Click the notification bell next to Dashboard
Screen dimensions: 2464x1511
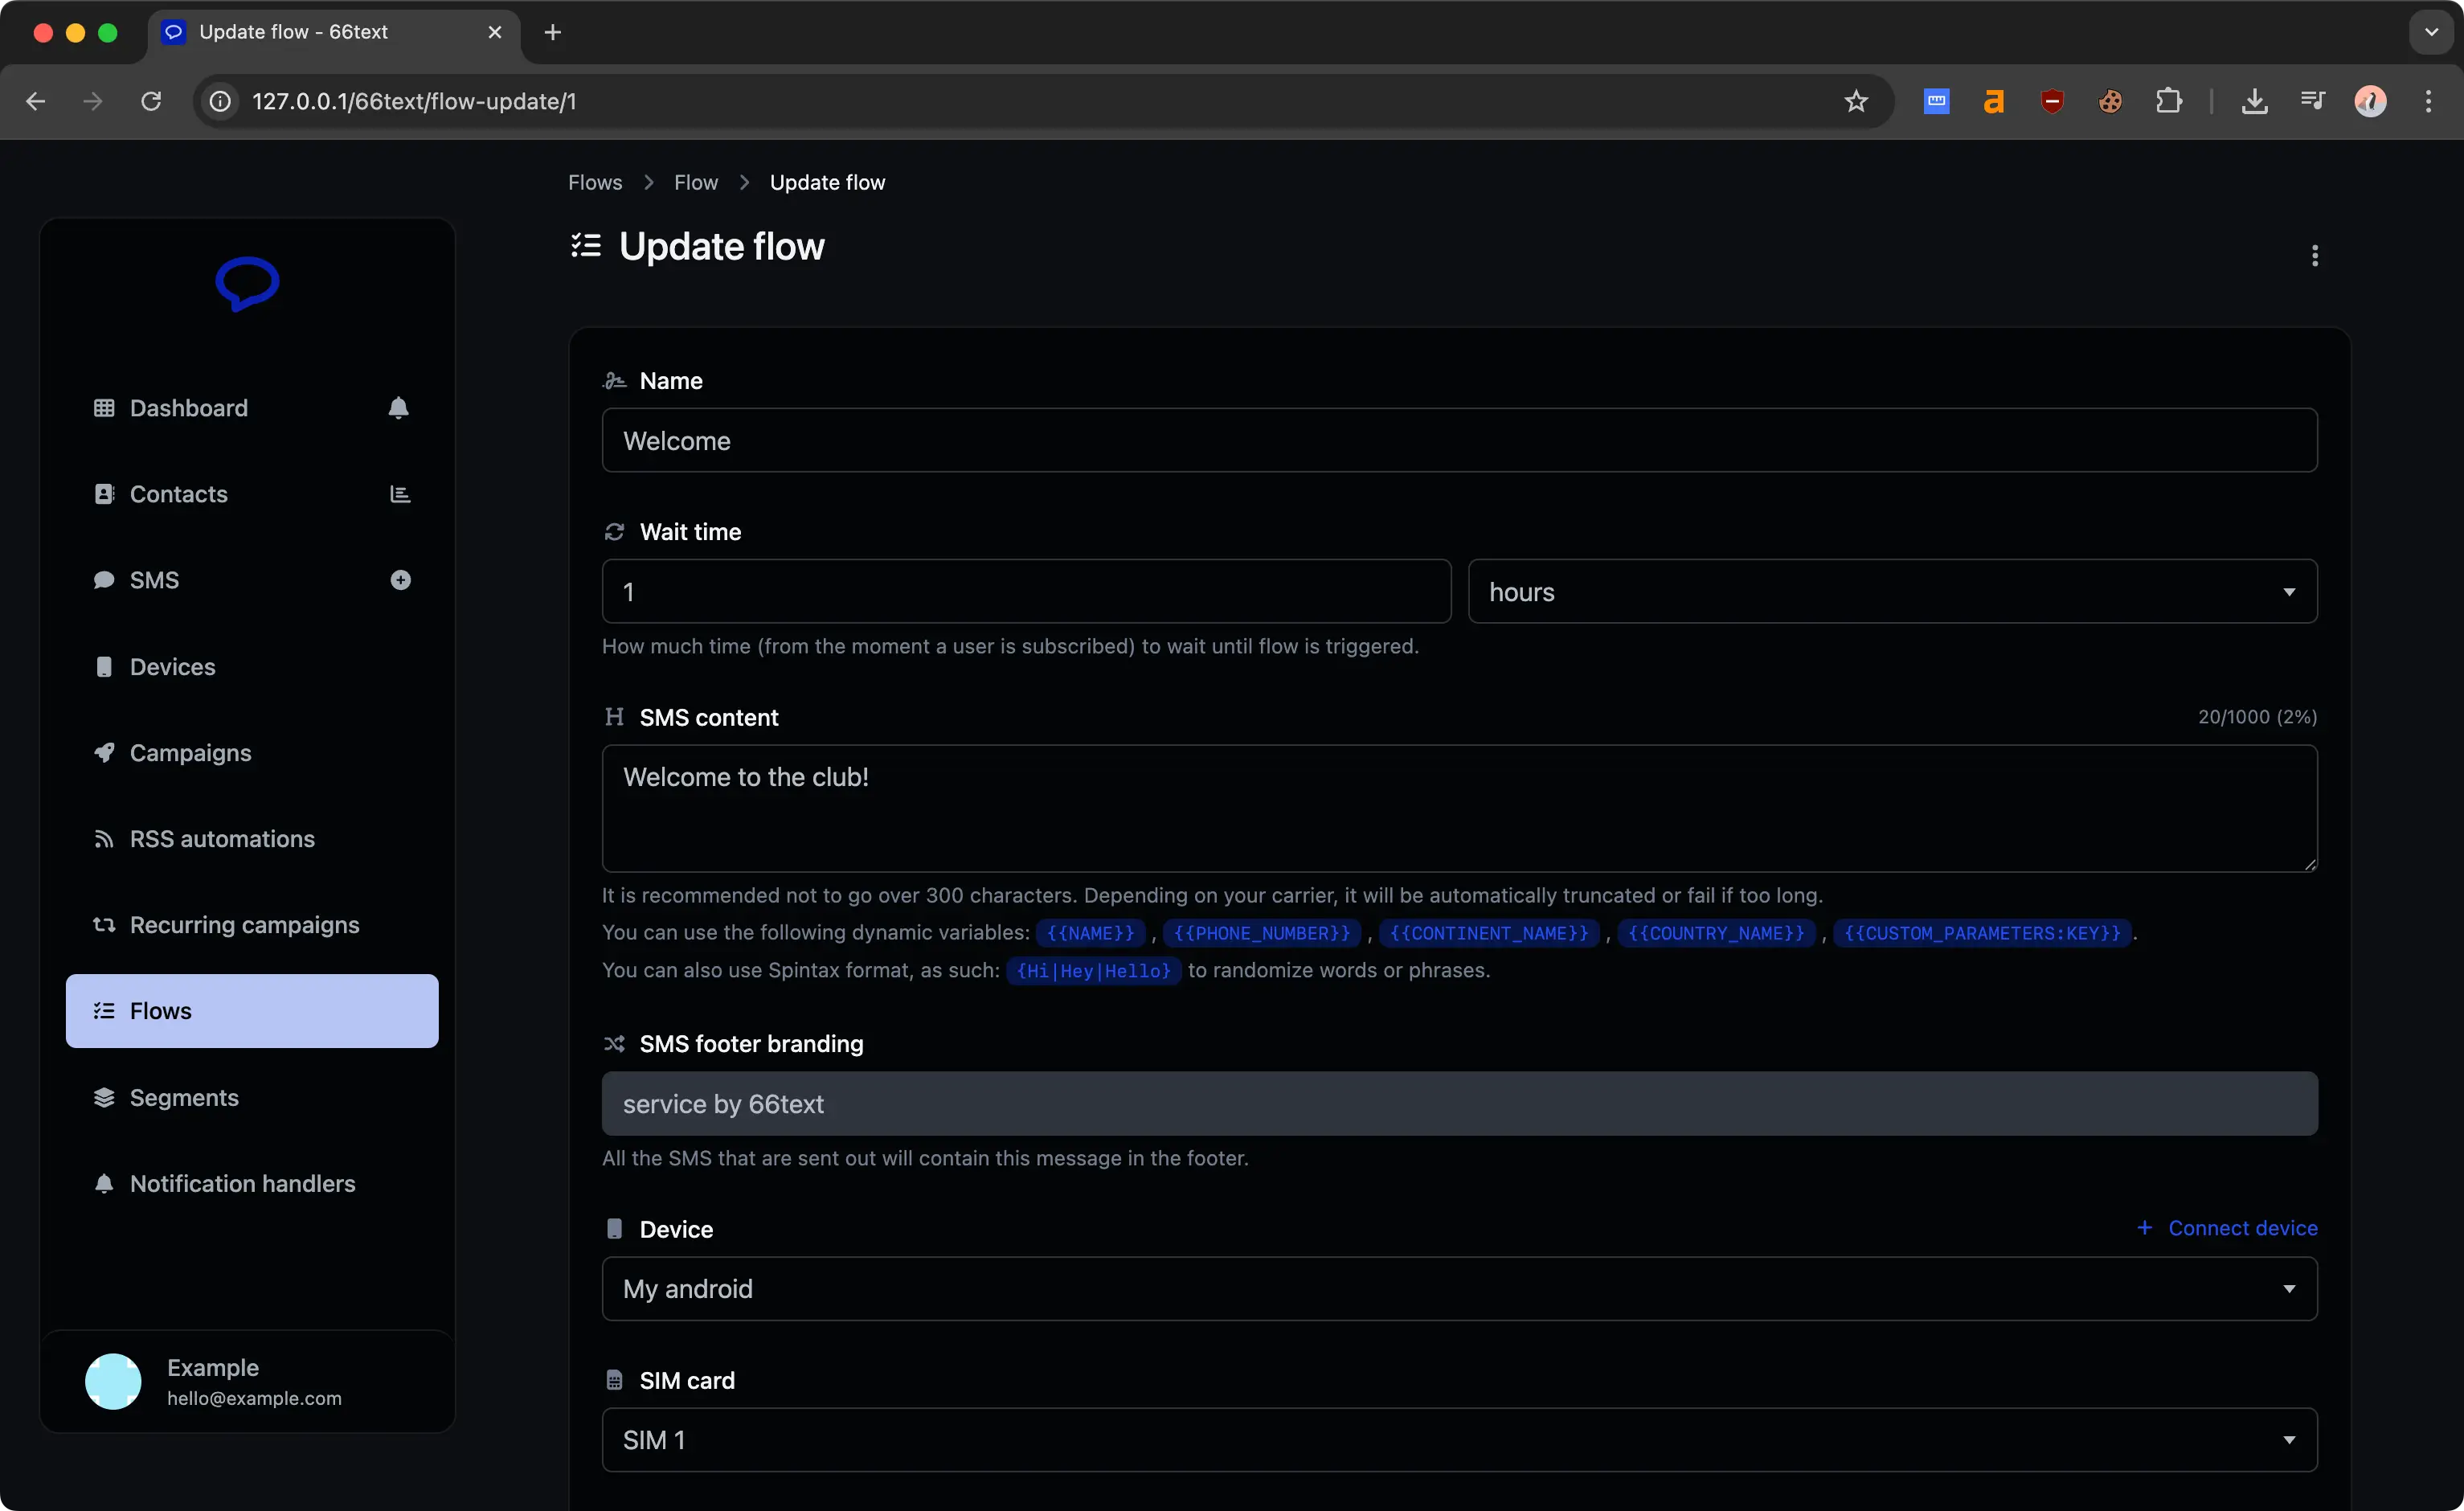(399, 407)
